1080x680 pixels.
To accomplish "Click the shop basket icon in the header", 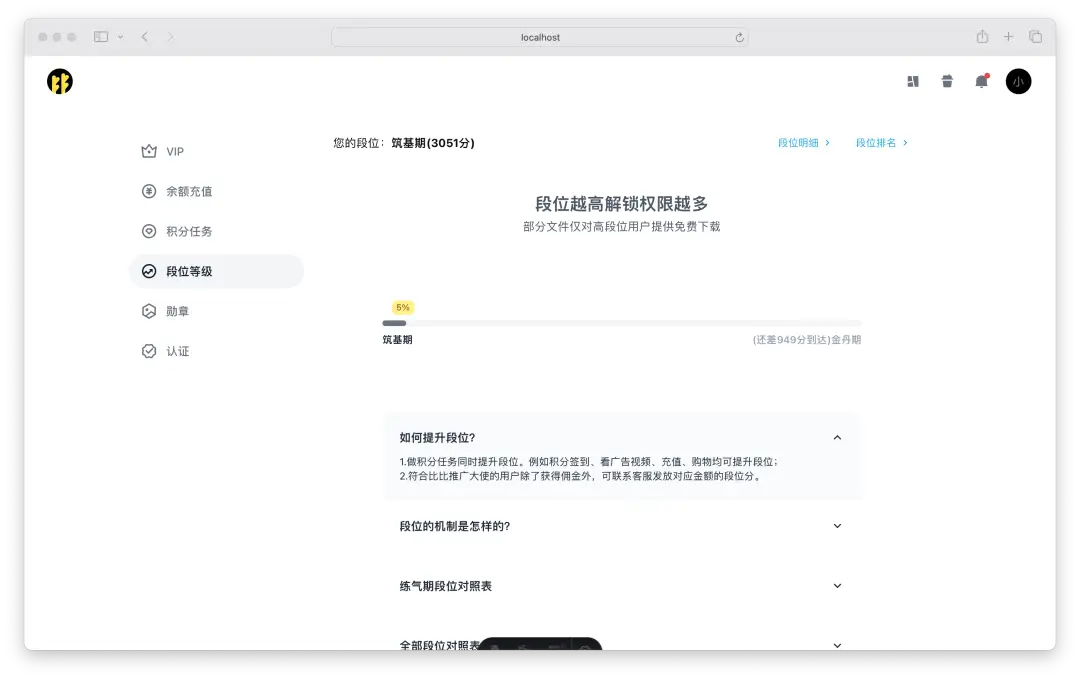I will [947, 81].
